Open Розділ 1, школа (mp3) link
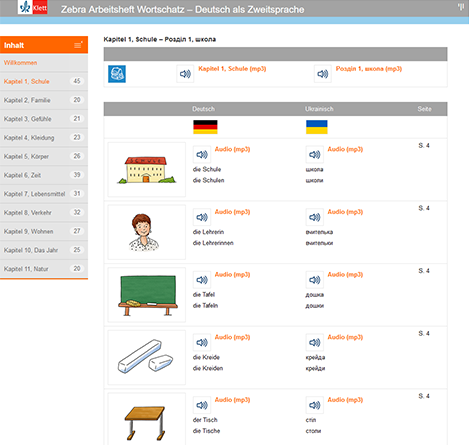 369,69
